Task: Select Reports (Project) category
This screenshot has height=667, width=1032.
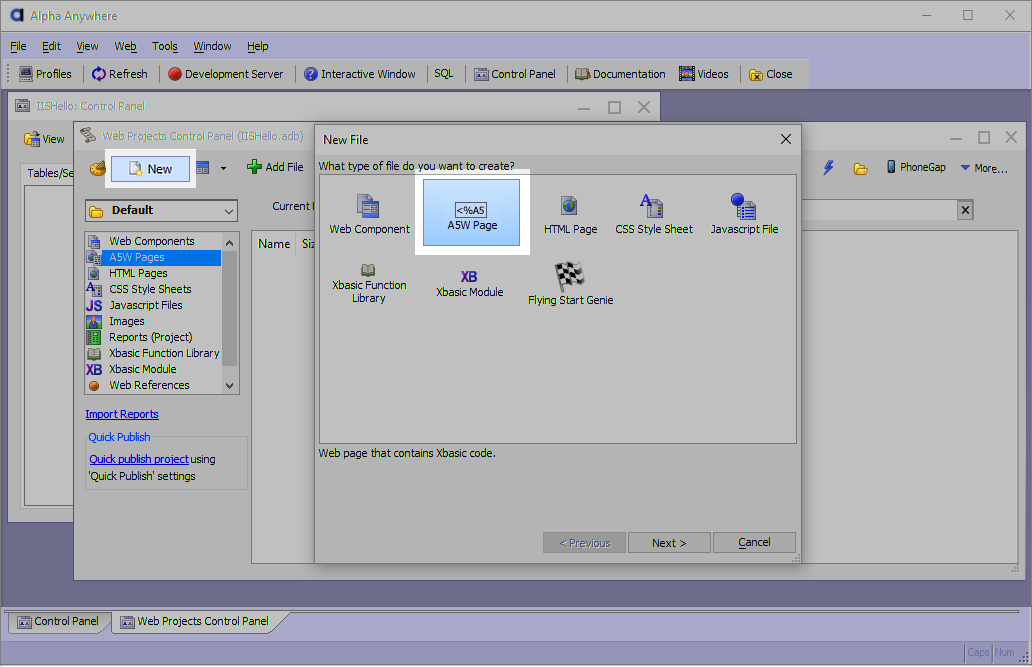Action: point(153,337)
